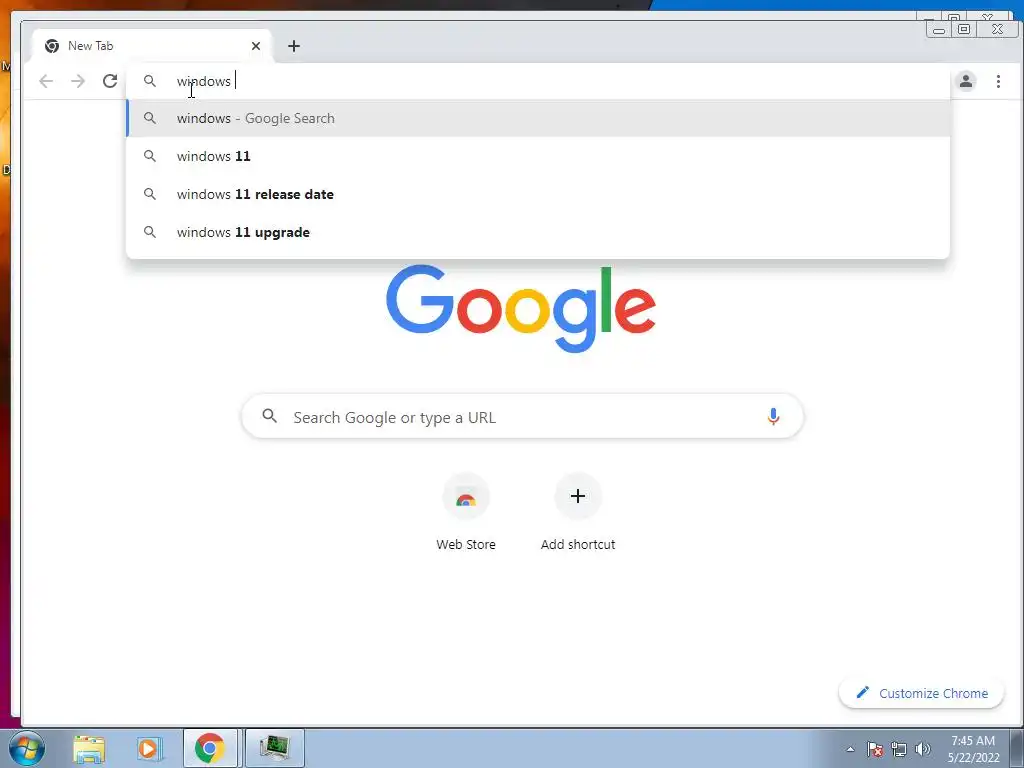Close the New Tab tab
Image resolution: width=1024 pixels, height=768 pixels.
pos(256,46)
